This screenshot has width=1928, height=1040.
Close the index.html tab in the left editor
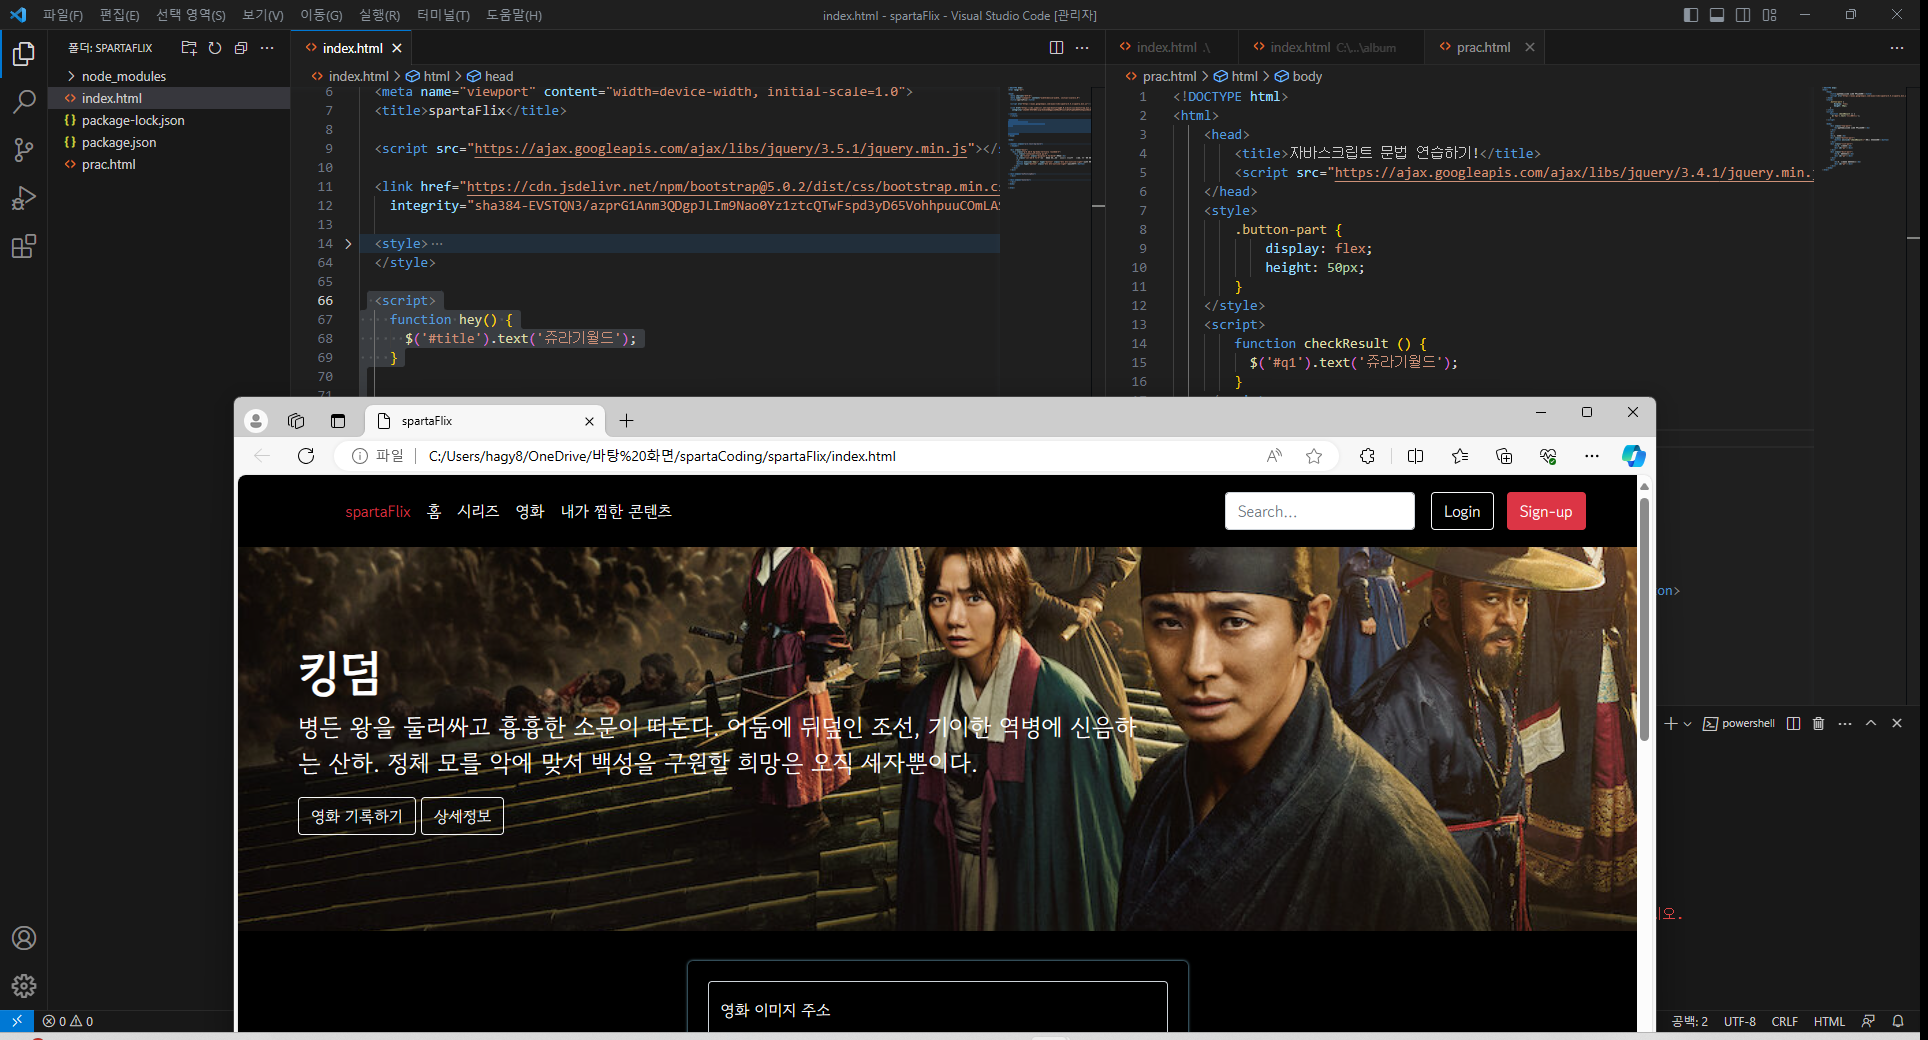pyautogui.click(x=397, y=48)
